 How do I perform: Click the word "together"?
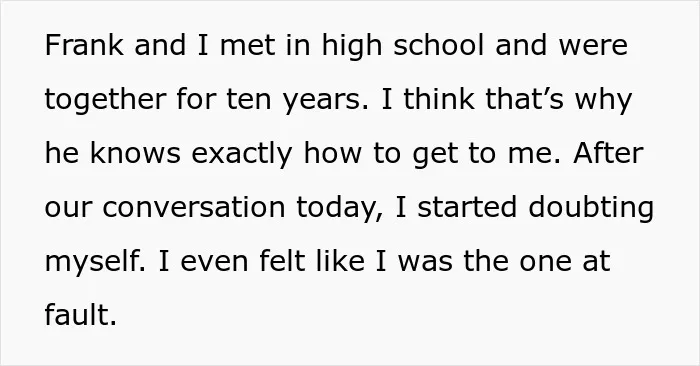pyautogui.click(x=105, y=100)
